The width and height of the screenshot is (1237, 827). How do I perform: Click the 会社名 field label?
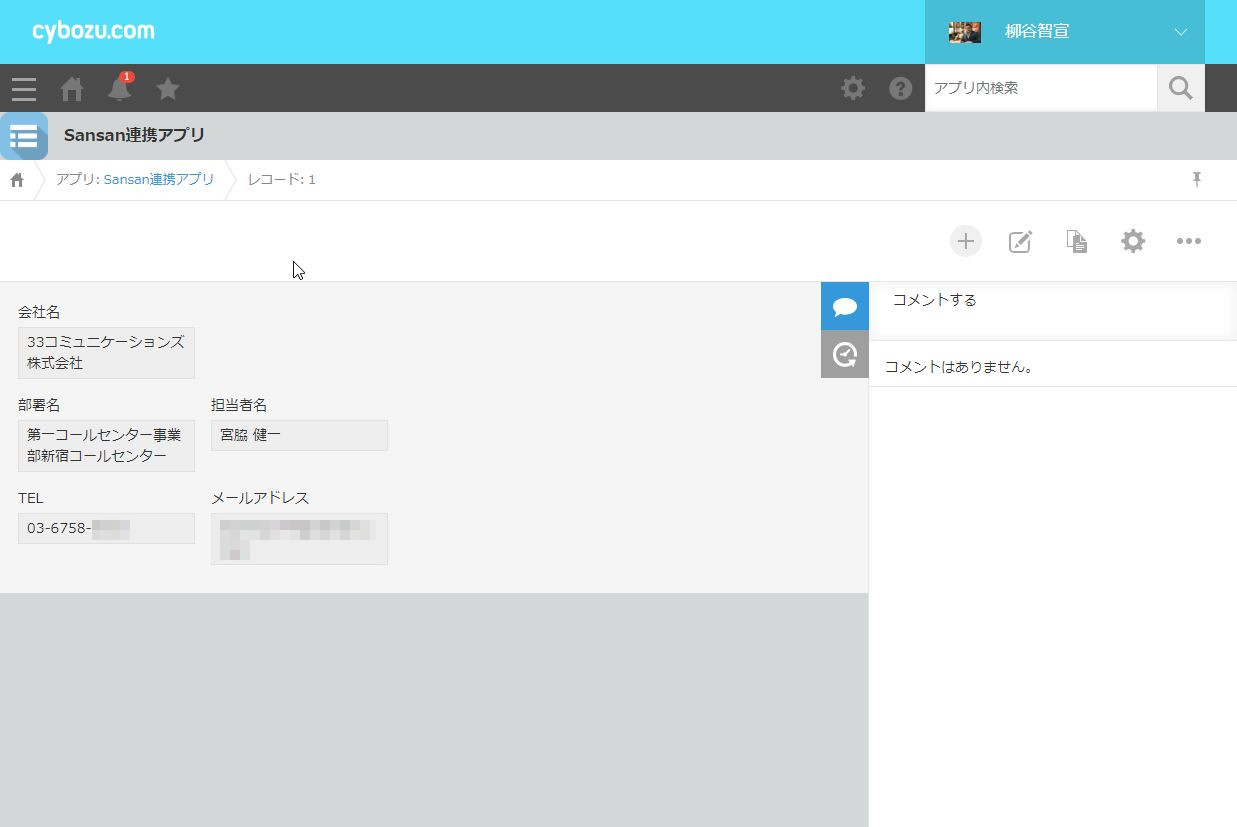point(39,312)
